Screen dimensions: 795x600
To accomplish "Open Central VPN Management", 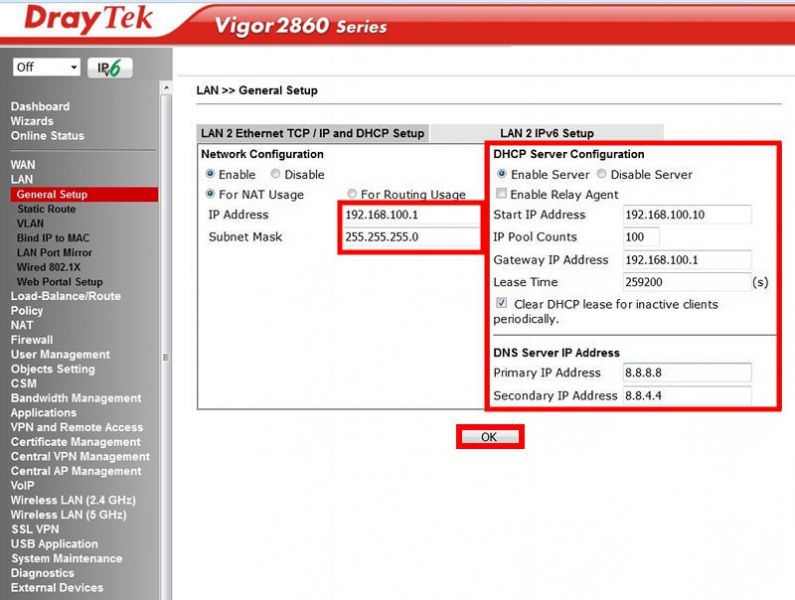I will point(80,457).
